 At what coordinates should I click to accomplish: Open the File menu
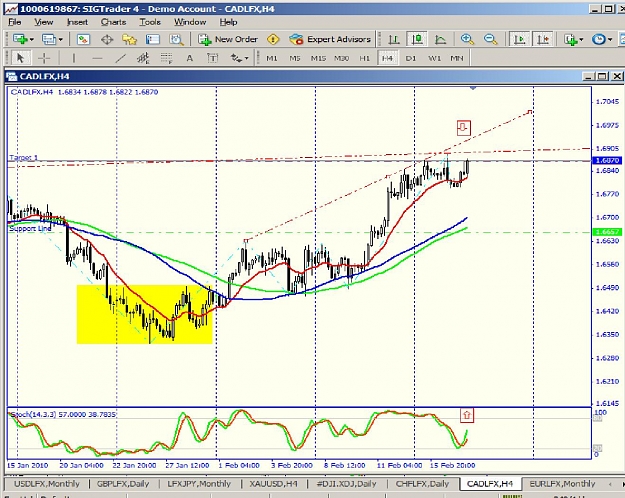14,22
